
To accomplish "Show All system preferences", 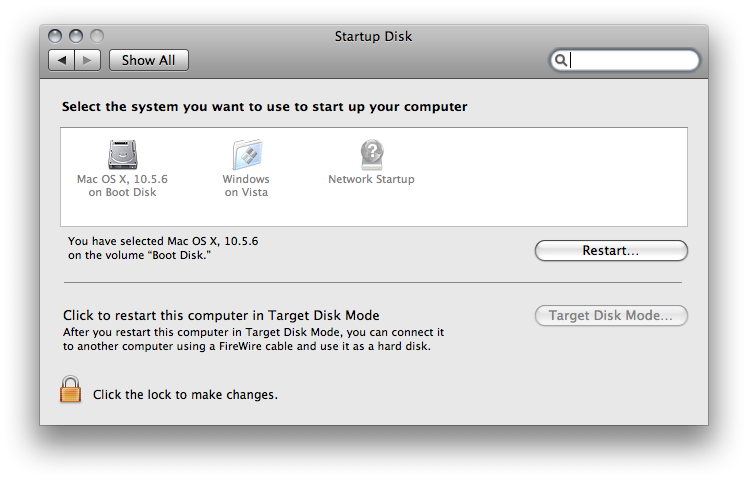I will (149, 61).
